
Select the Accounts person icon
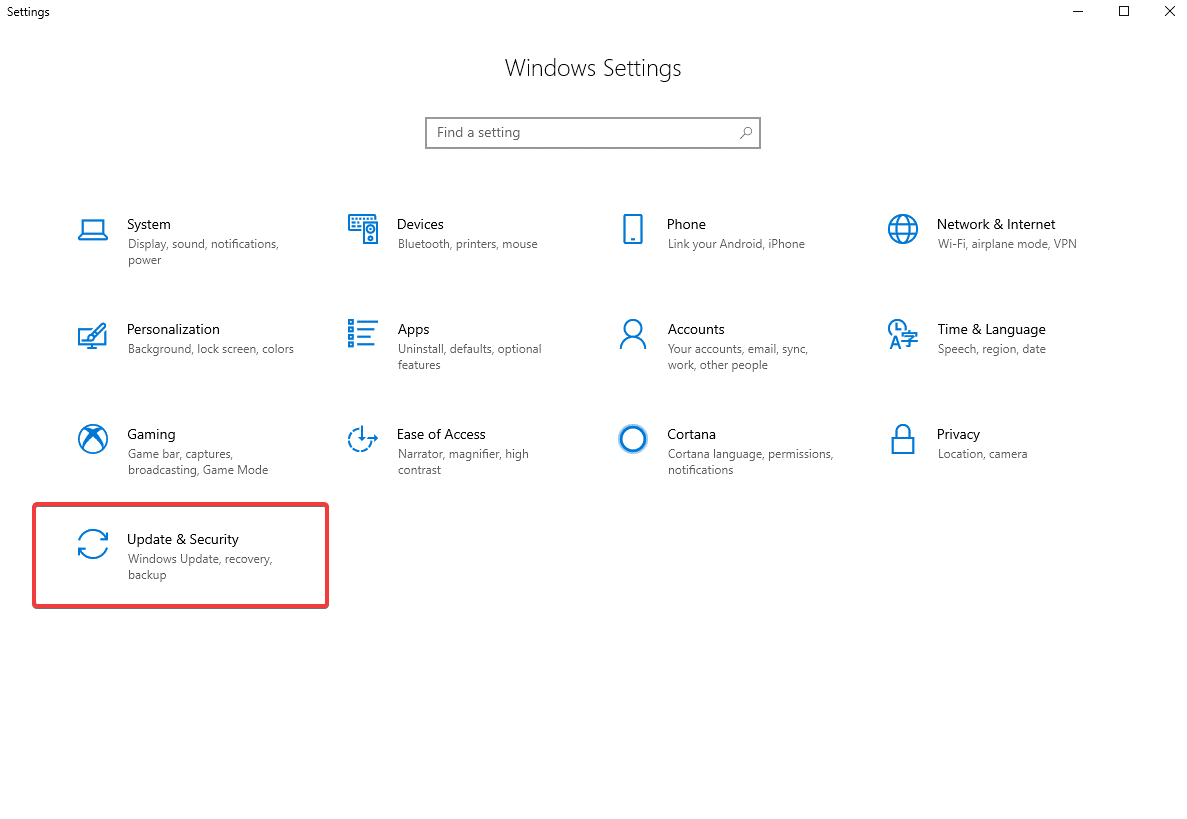click(633, 334)
